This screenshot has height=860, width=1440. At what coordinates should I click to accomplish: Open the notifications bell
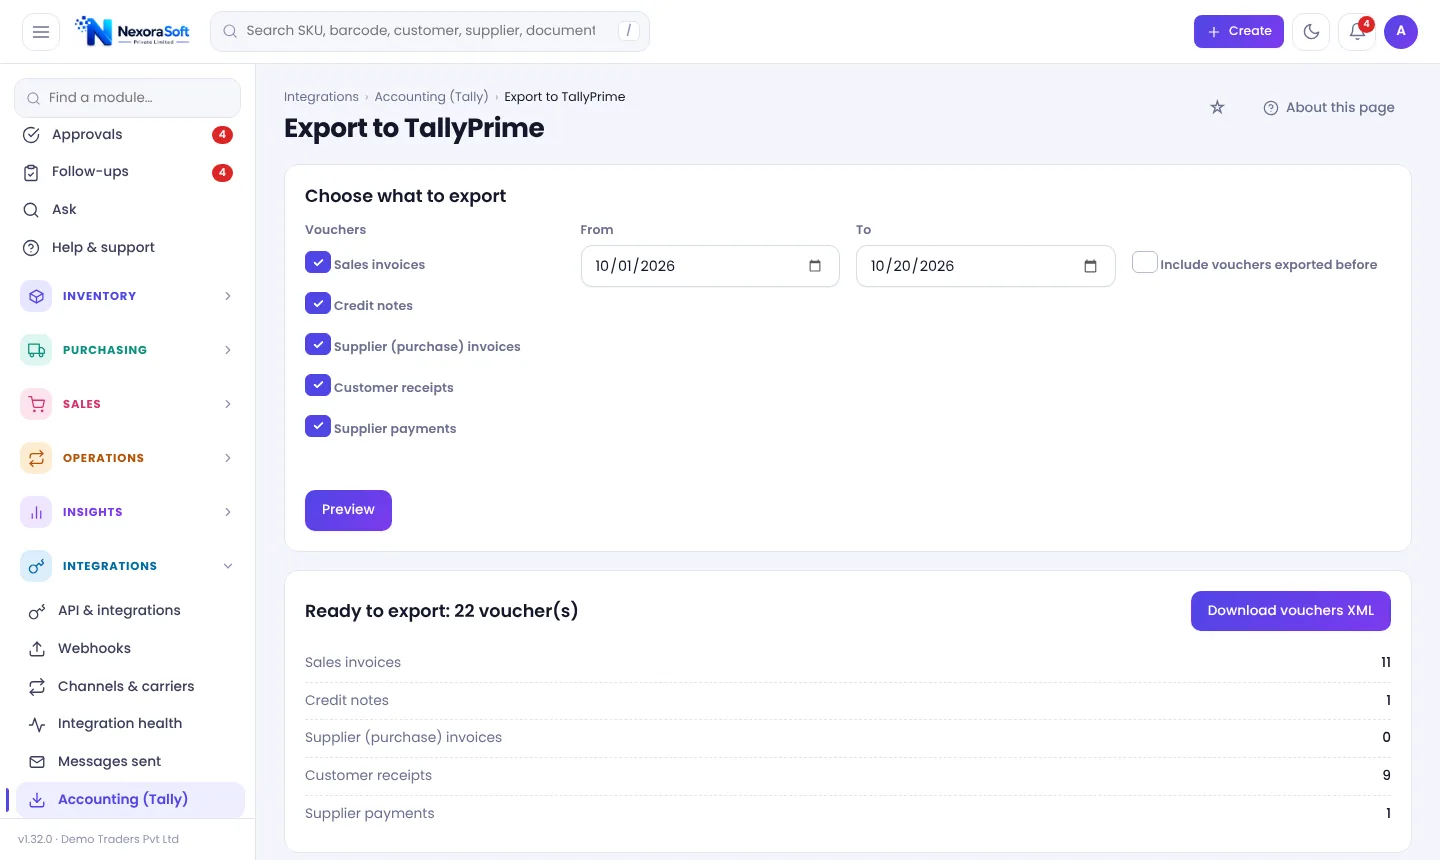pos(1357,32)
